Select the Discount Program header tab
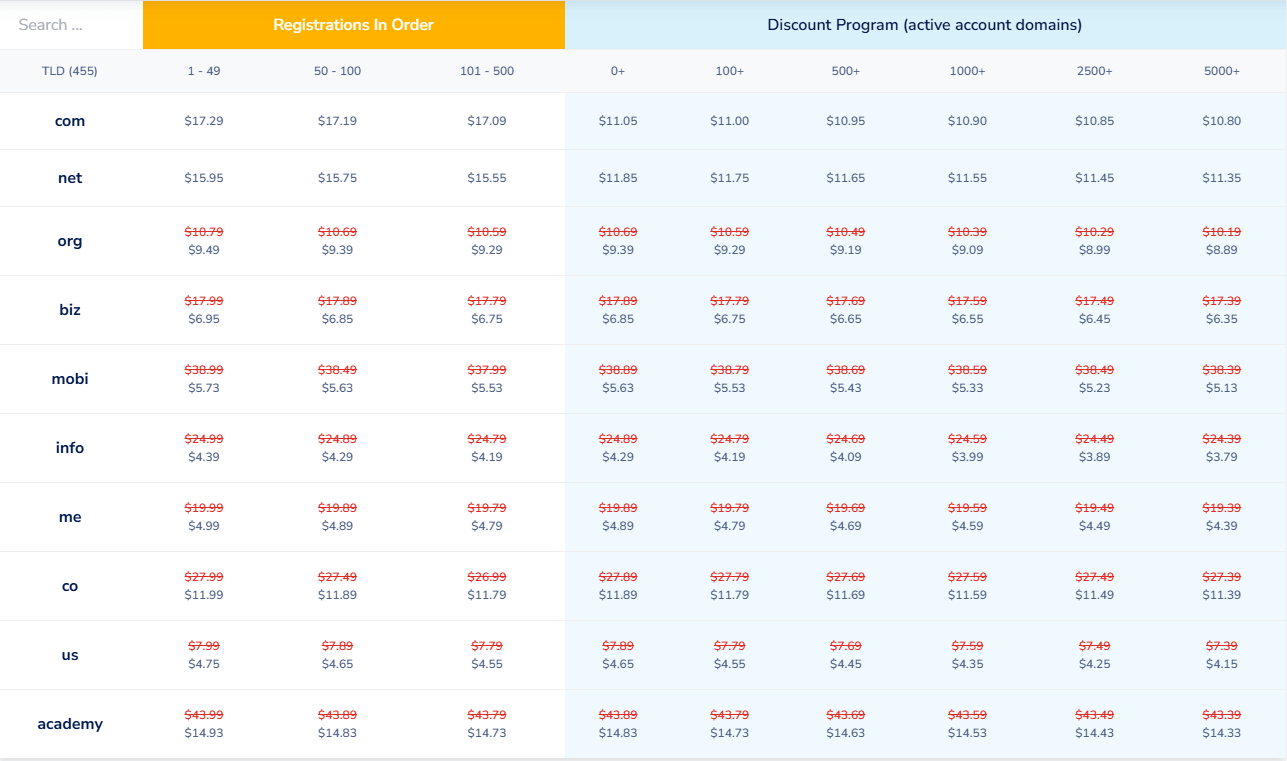The height and width of the screenshot is (761, 1287). (x=924, y=25)
